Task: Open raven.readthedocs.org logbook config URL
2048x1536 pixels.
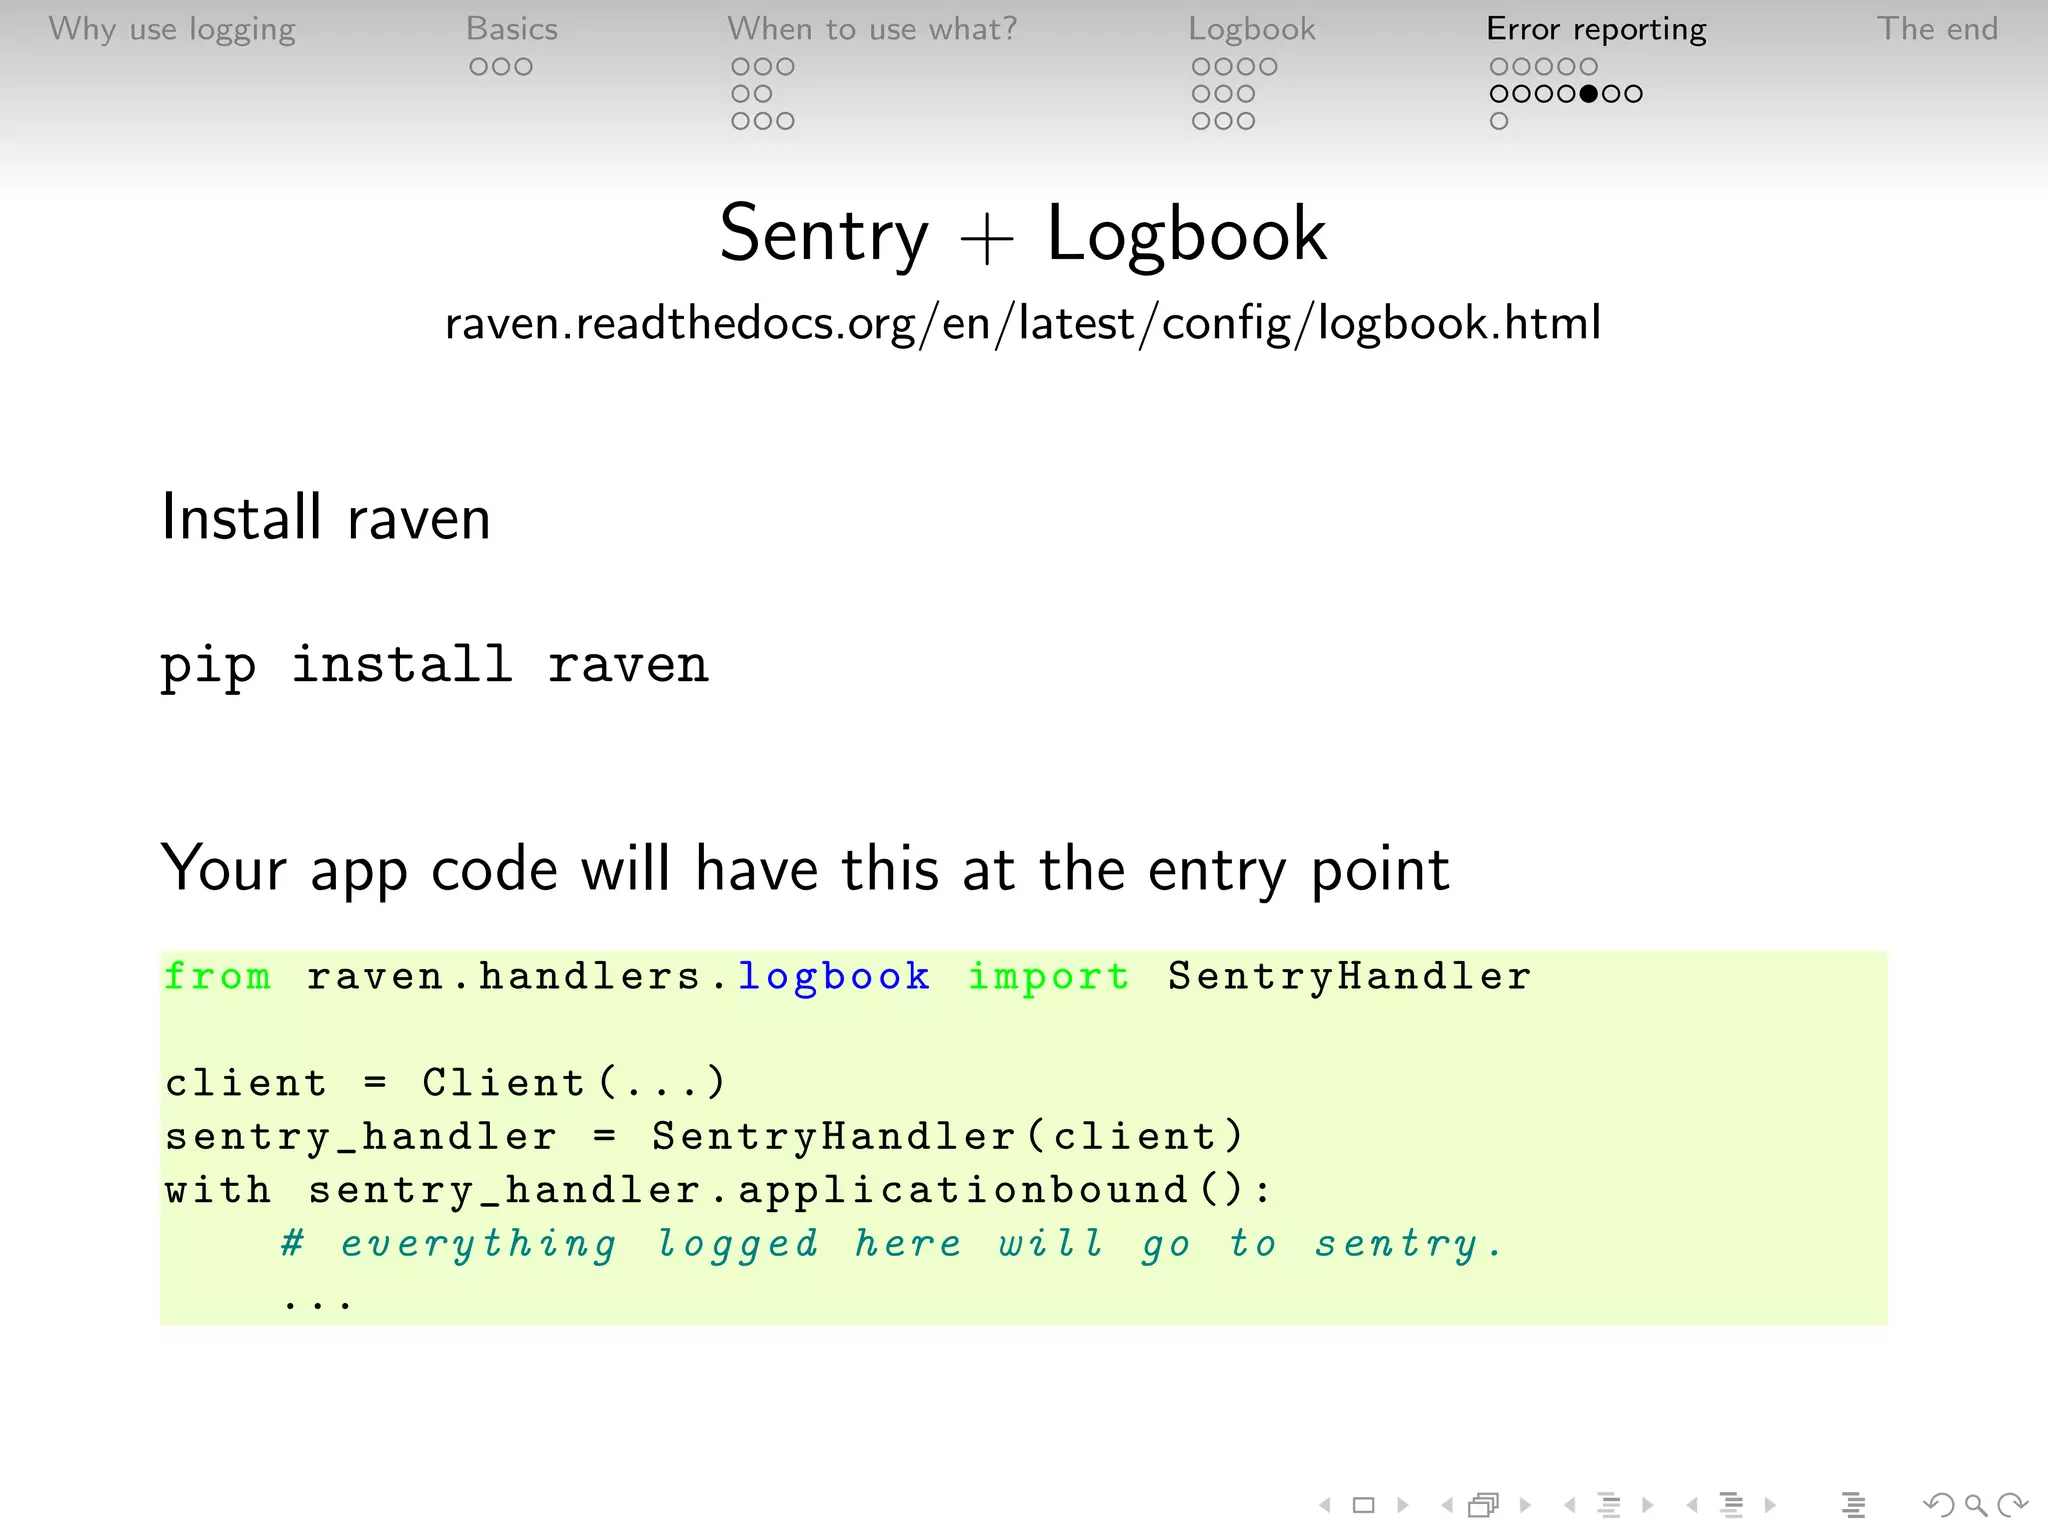Action: tap(1023, 324)
